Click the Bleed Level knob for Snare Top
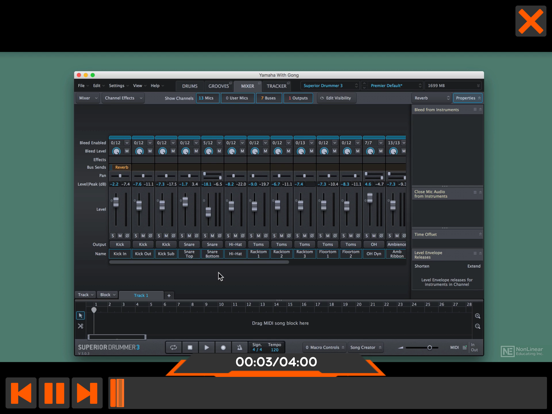This screenshot has width=552, height=414. 186,151
